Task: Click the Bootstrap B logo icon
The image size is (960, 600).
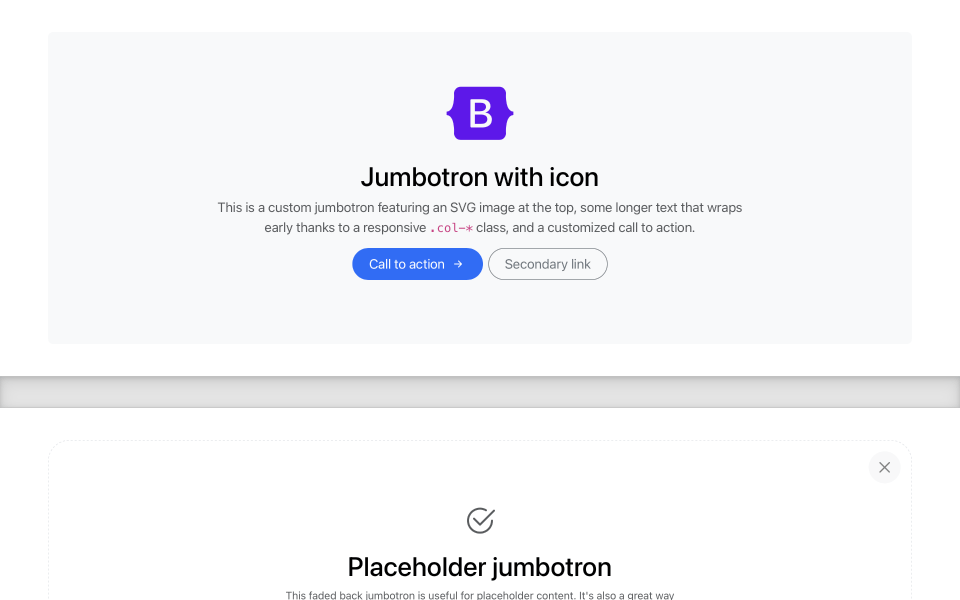Action: pos(480,113)
